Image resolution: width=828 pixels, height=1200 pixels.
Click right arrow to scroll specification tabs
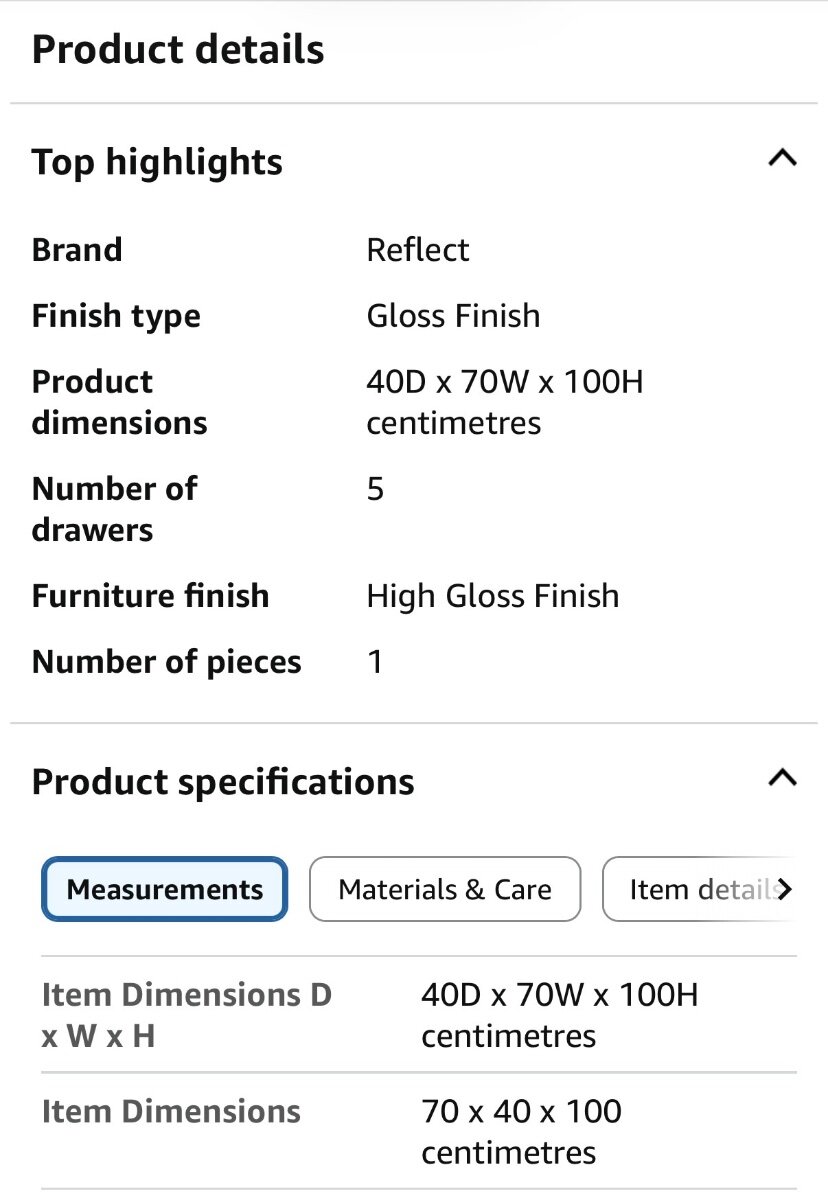click(785, 889)
